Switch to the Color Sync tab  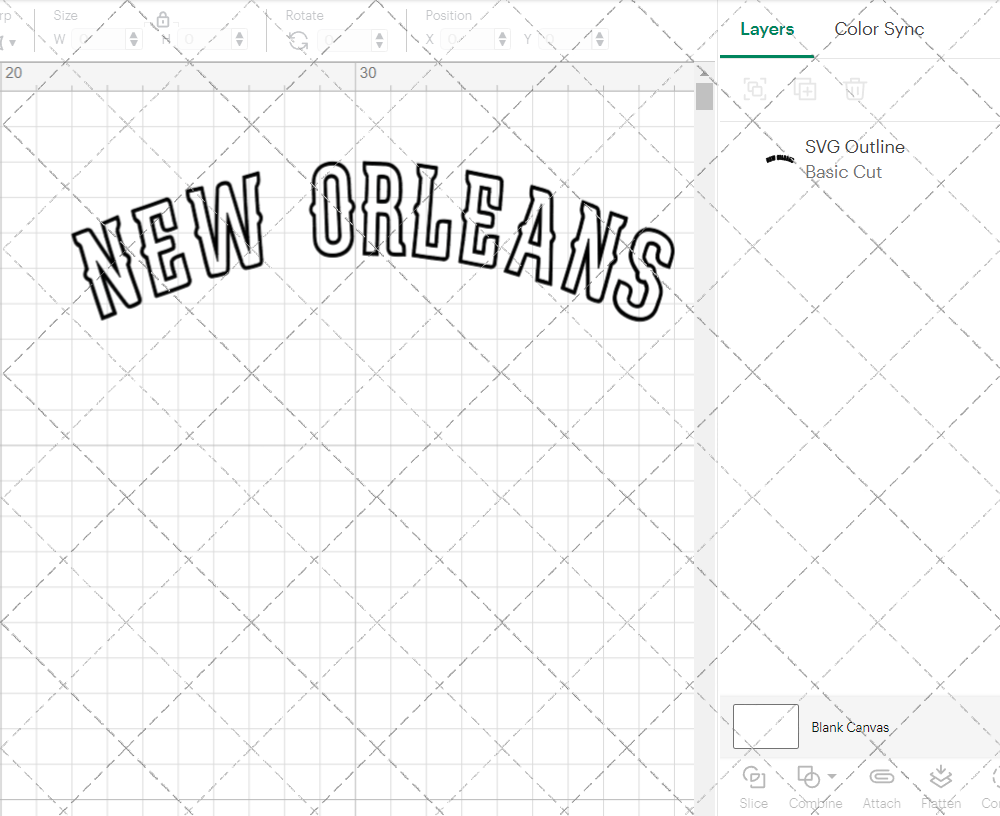coord(879,29)
